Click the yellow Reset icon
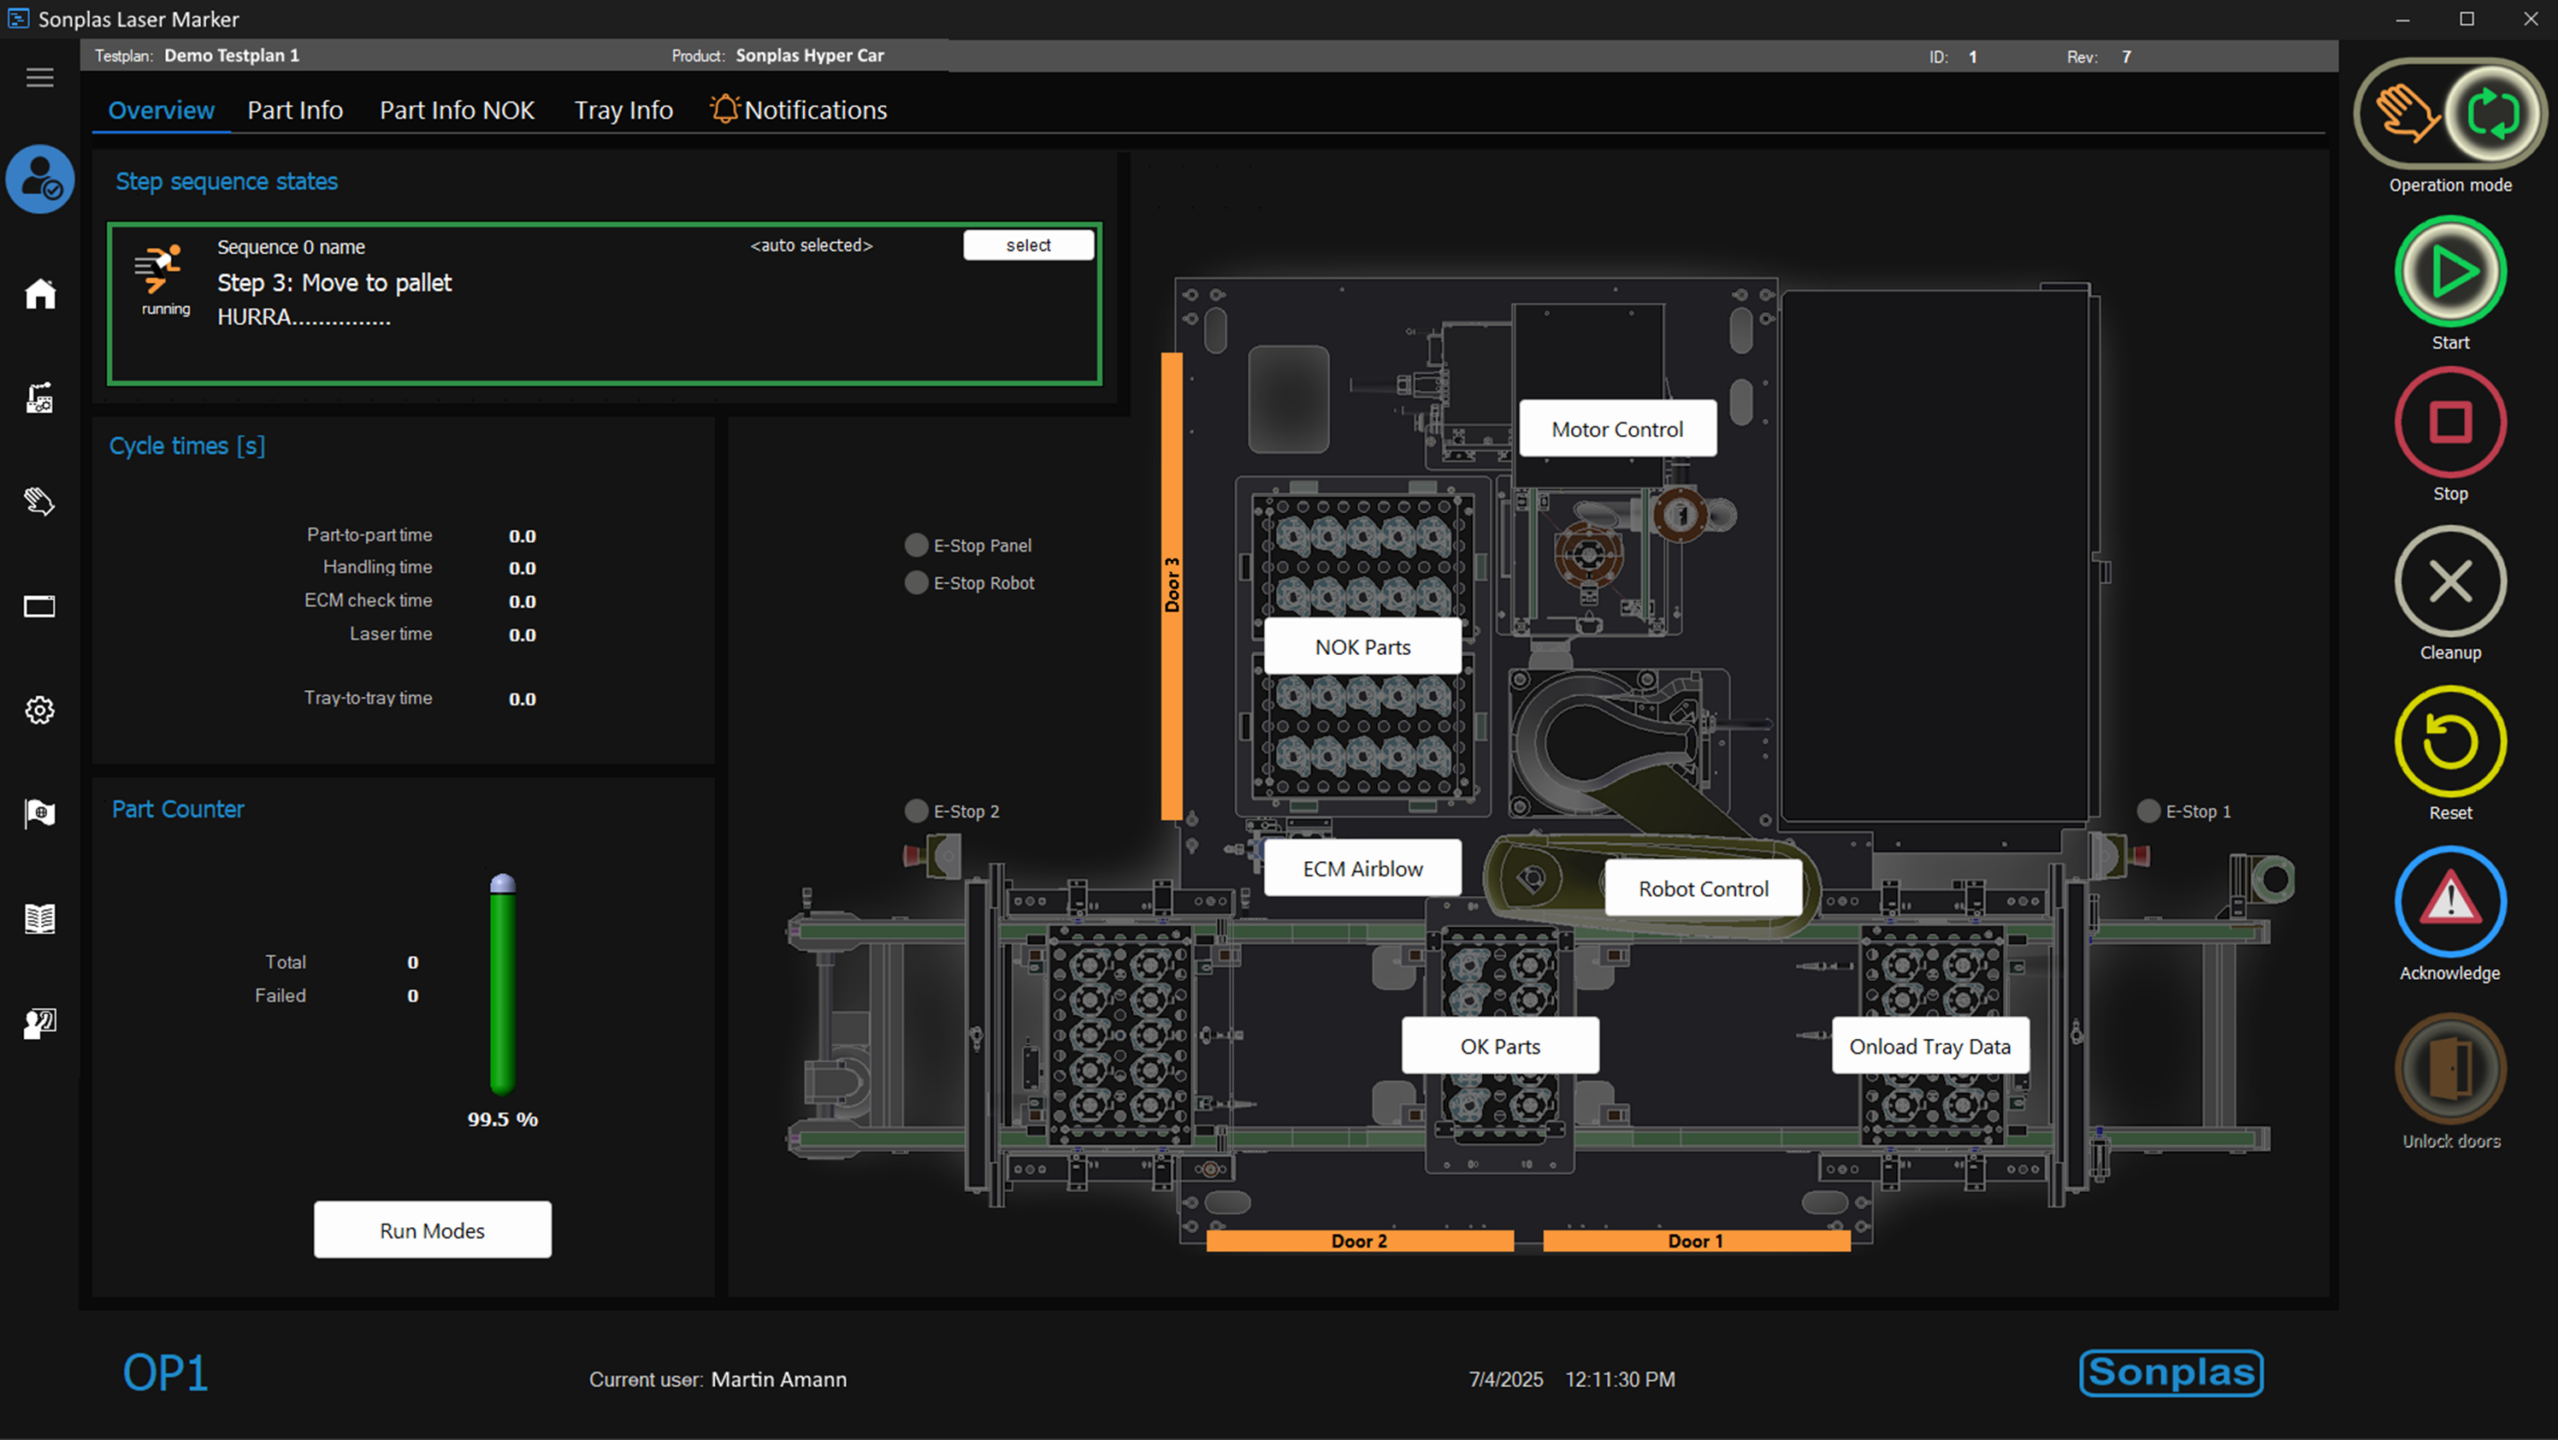2558x1440 pixels. (x=2450, y=741)
